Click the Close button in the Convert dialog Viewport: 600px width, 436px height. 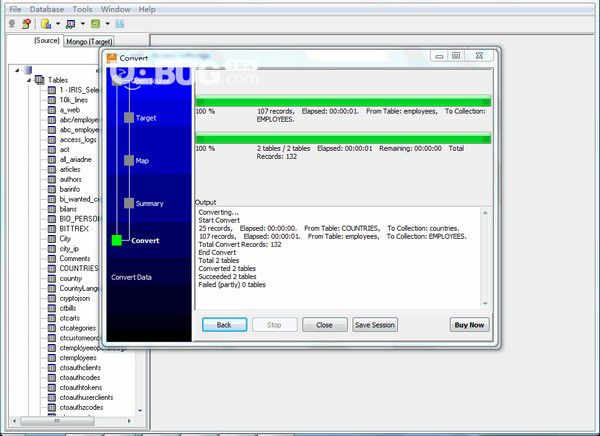click(x=324, y=325)
